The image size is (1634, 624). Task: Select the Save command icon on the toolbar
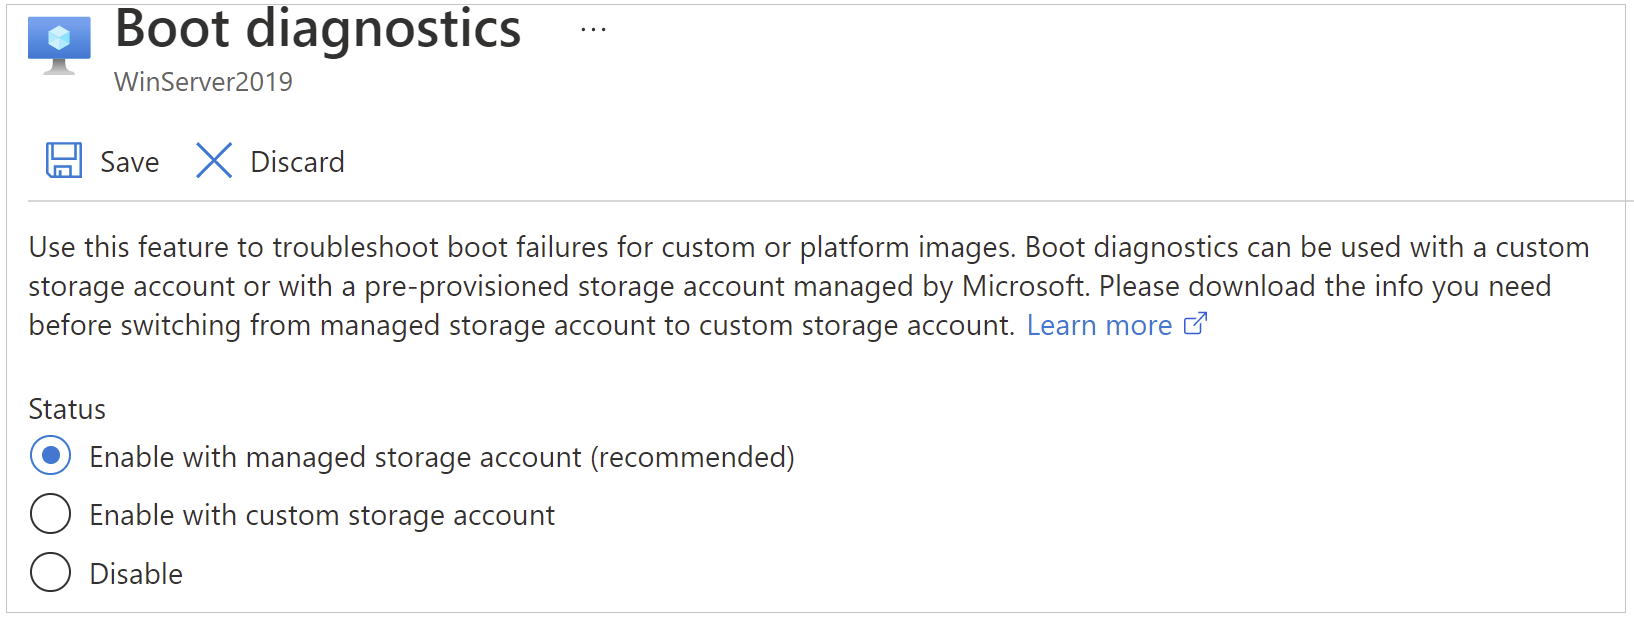(63, 160)
